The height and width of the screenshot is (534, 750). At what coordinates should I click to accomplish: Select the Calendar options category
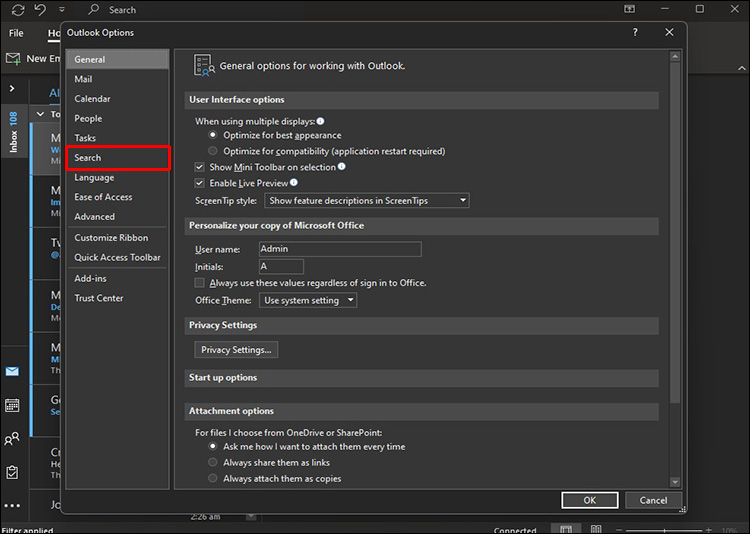pos(117,99)
